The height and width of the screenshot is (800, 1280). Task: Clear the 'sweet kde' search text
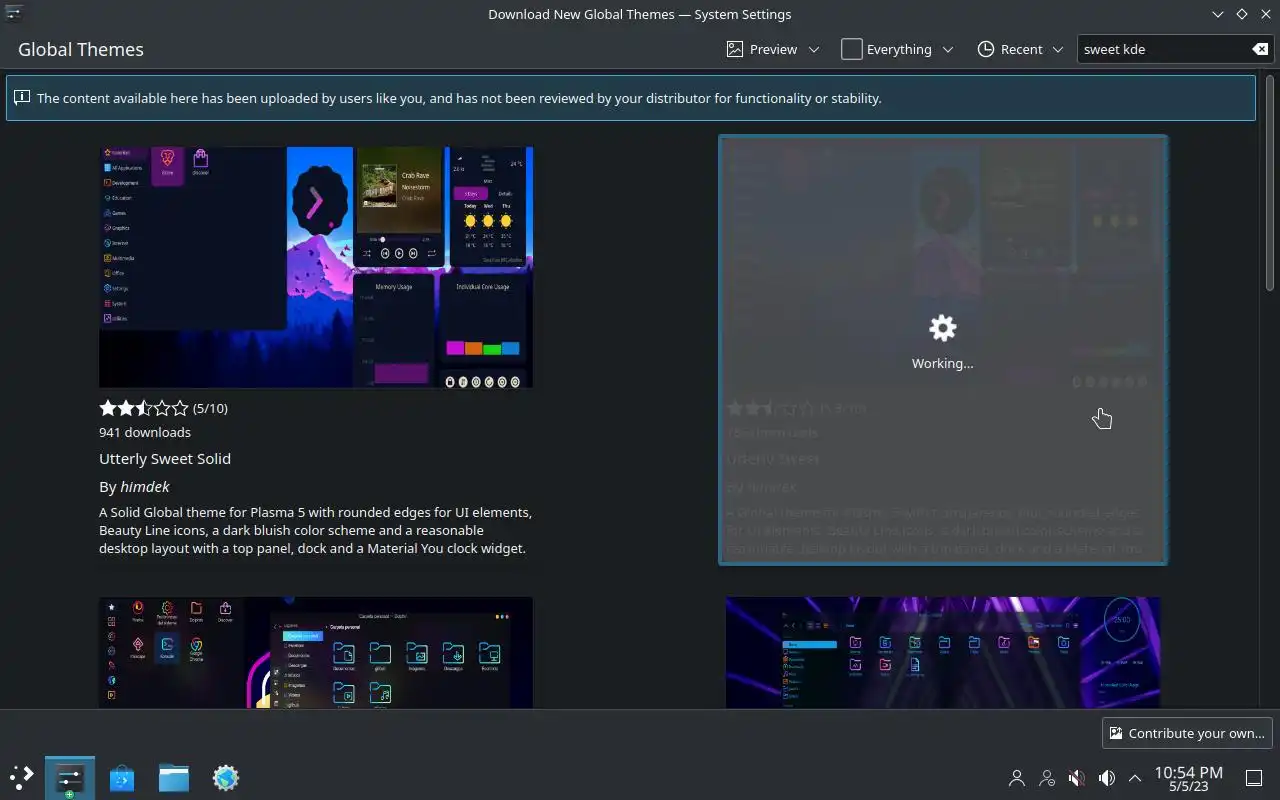click(1260, 49)
